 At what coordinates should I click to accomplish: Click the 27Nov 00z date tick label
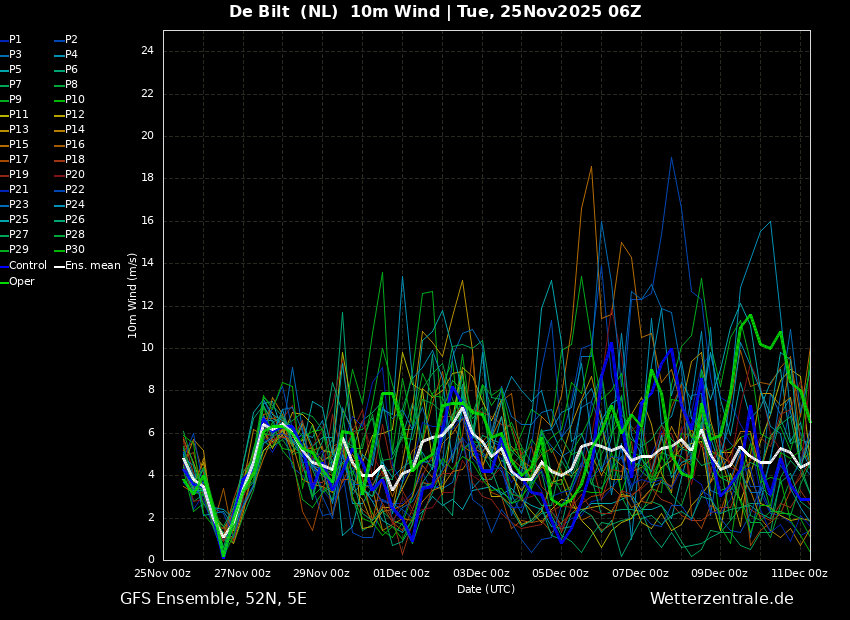pyautogui.click(x=242, y=573)
